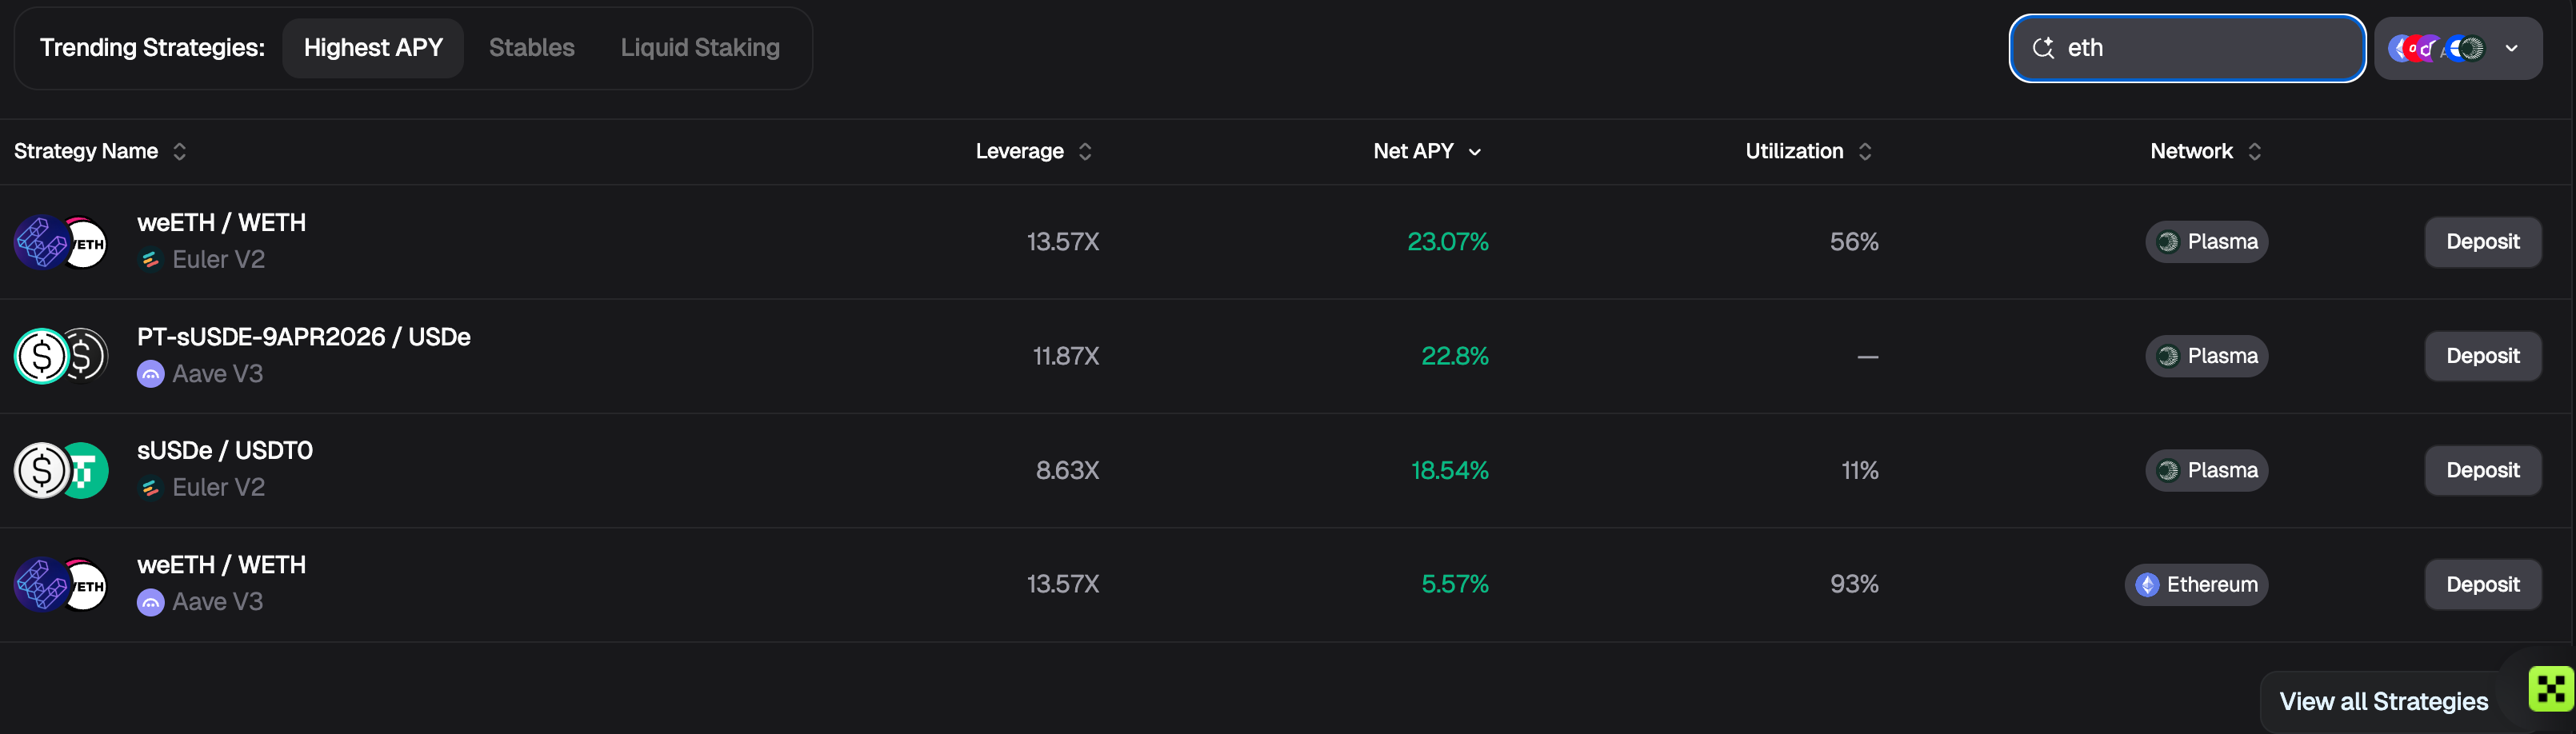The width and height of the screenshot is (2576, 734).
Task: Click the Ethereum network badge icon
Action: point(2147,585)
